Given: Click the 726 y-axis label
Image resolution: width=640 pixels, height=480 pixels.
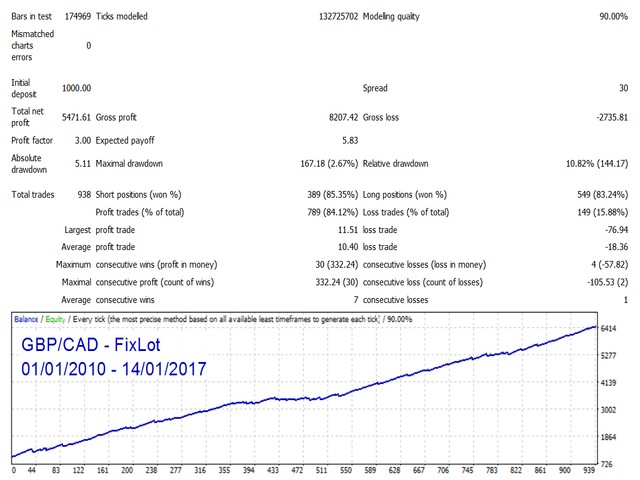Looking at the screenshot, I should (x=607, y=464).
